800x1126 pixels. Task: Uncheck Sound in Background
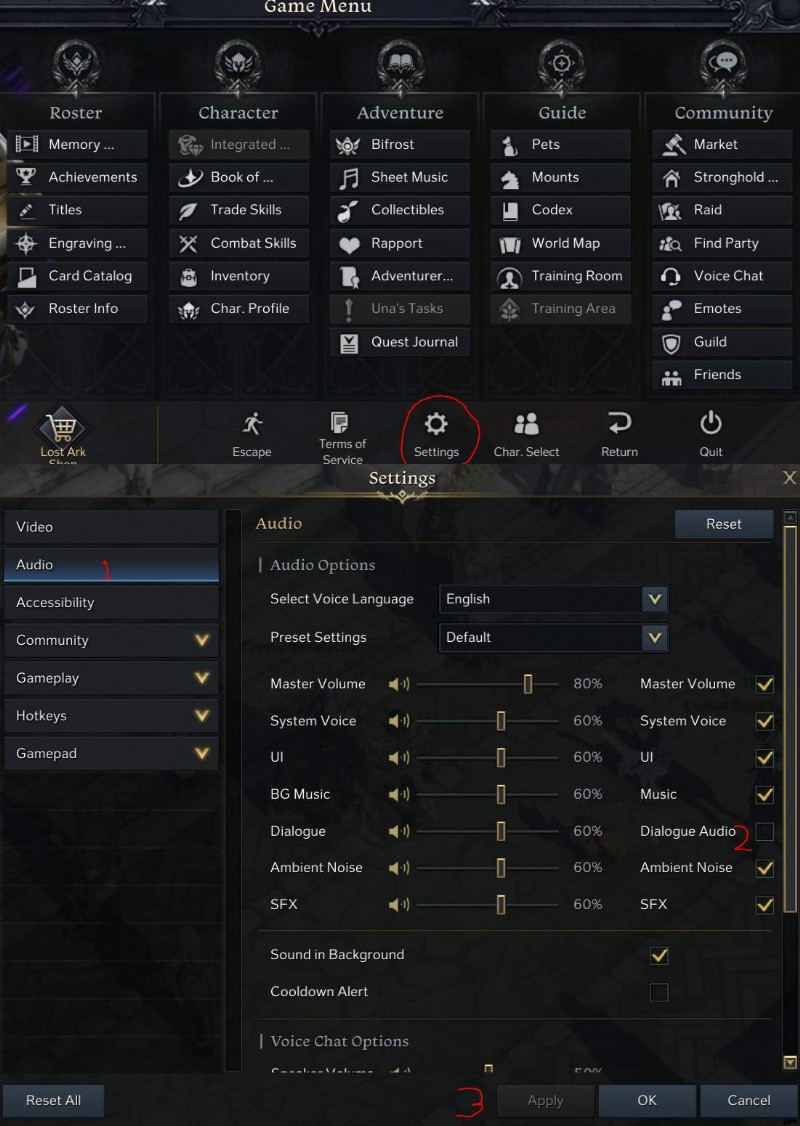click(x=659, y=955)
